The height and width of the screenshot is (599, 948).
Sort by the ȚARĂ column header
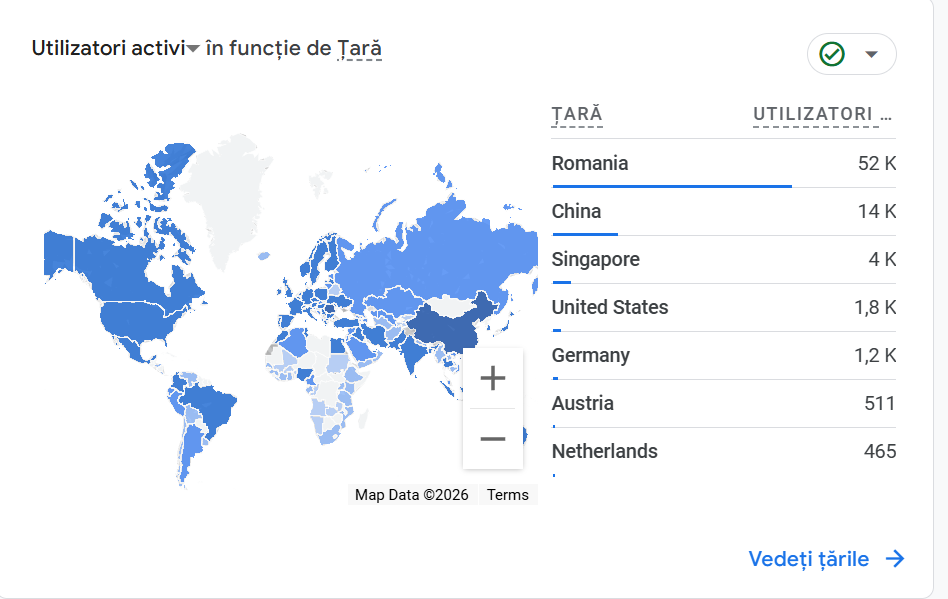click(577, 115)
